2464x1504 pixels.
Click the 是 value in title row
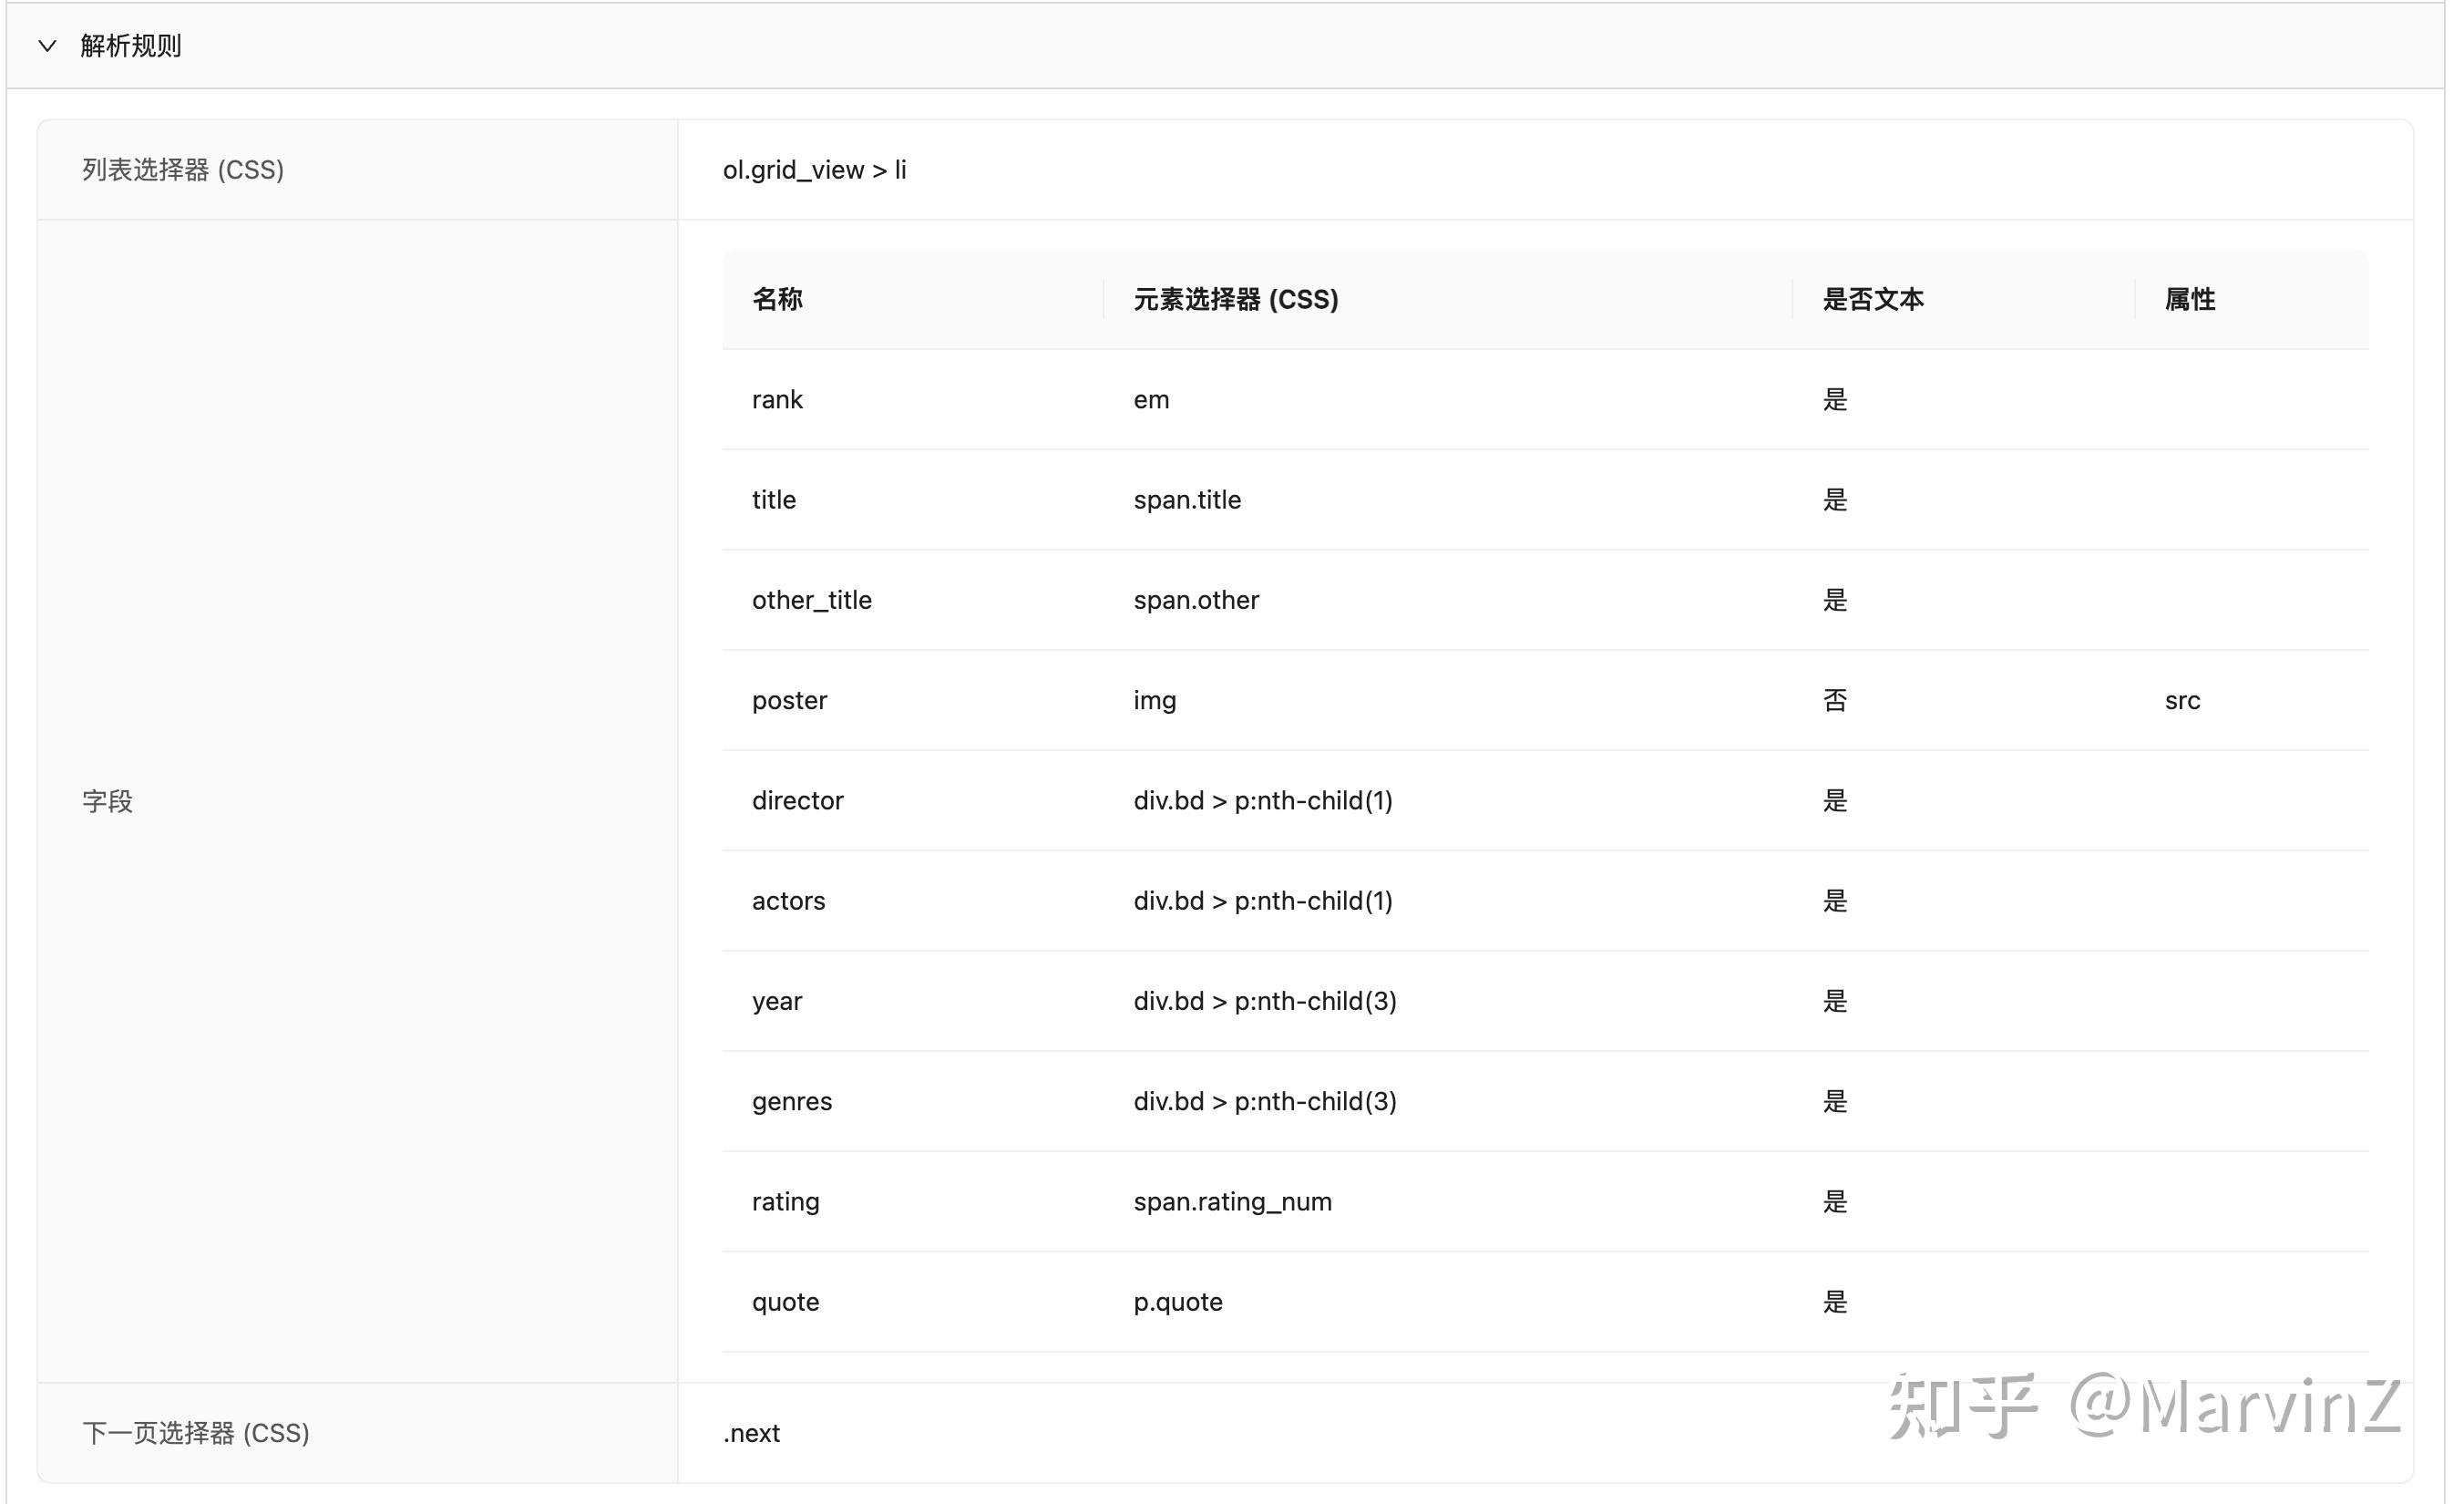click(1835, 499)
